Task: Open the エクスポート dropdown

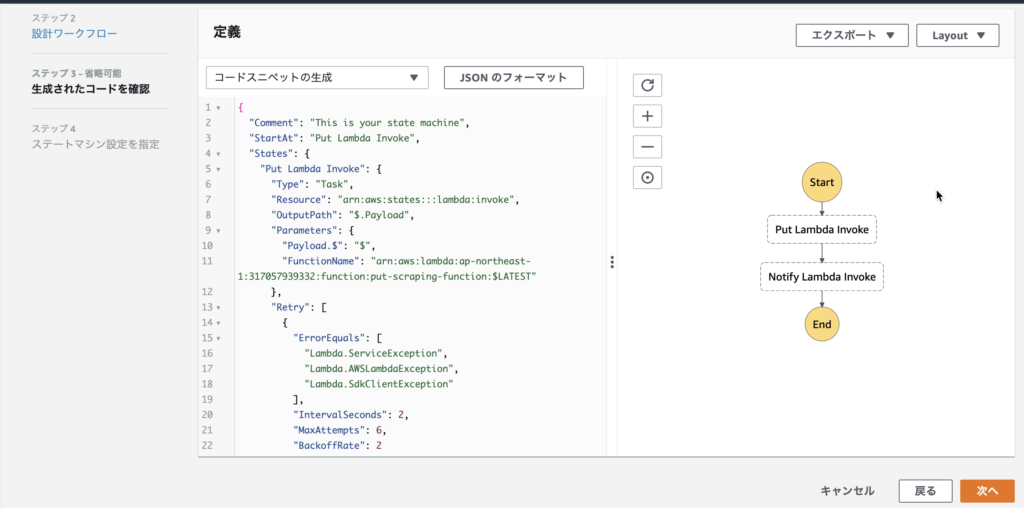Action: coord(852,35)
